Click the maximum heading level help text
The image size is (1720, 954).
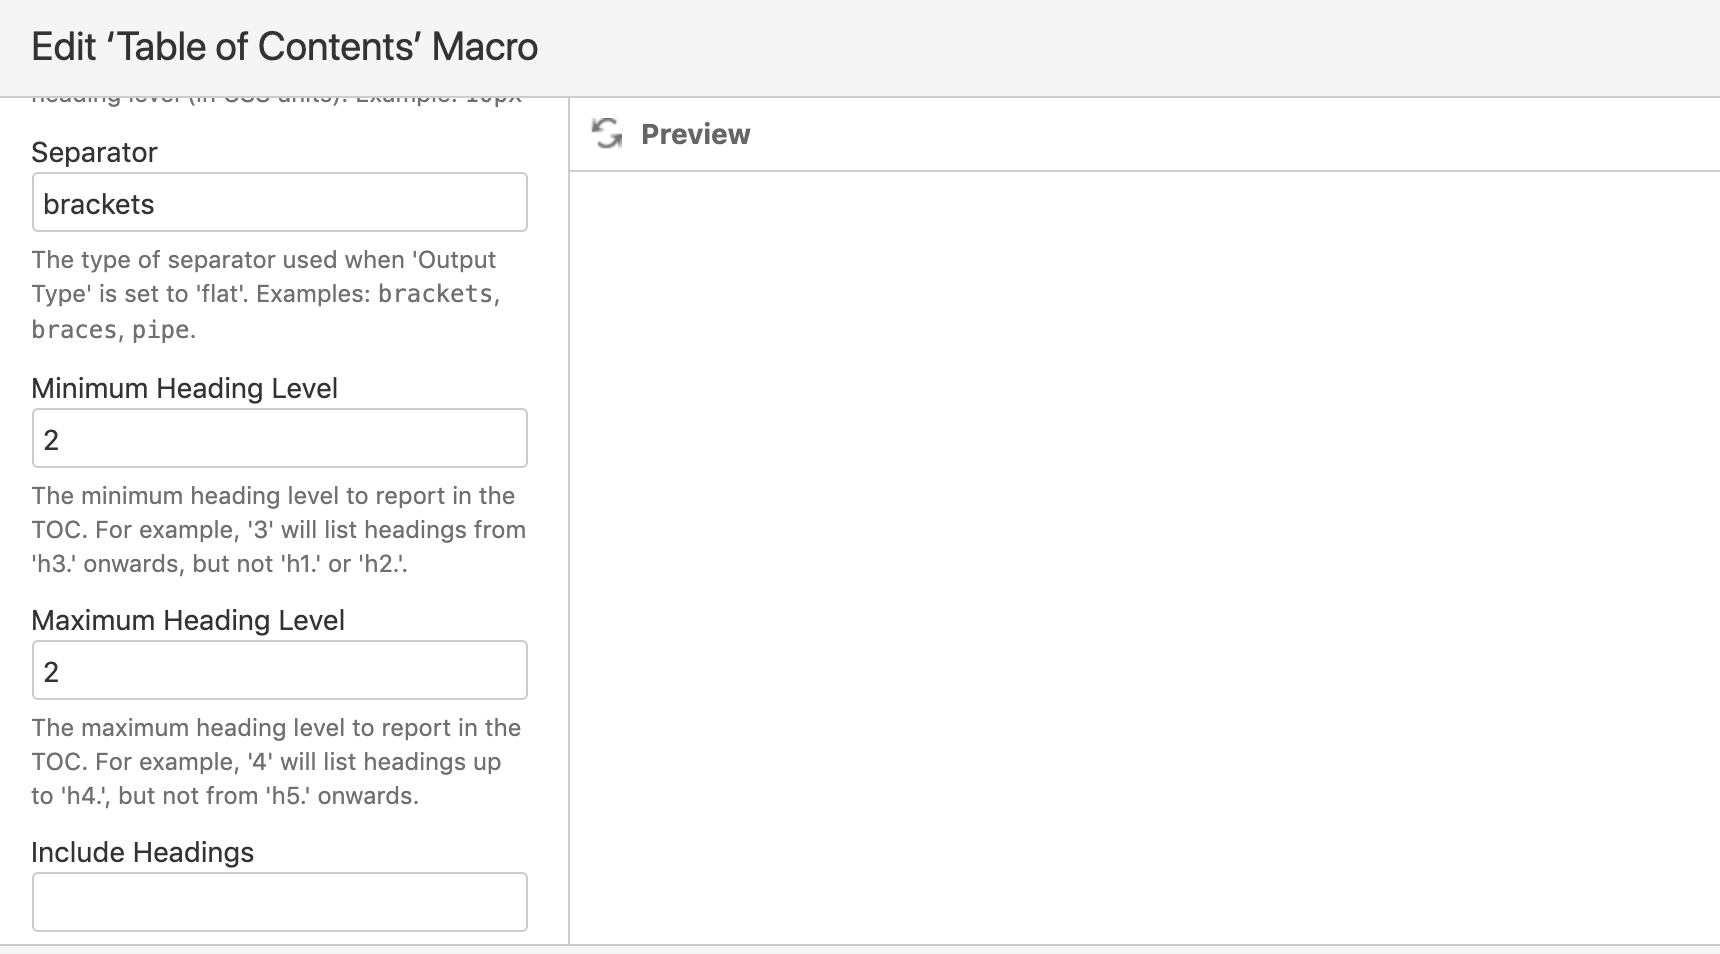pos(276,762)
